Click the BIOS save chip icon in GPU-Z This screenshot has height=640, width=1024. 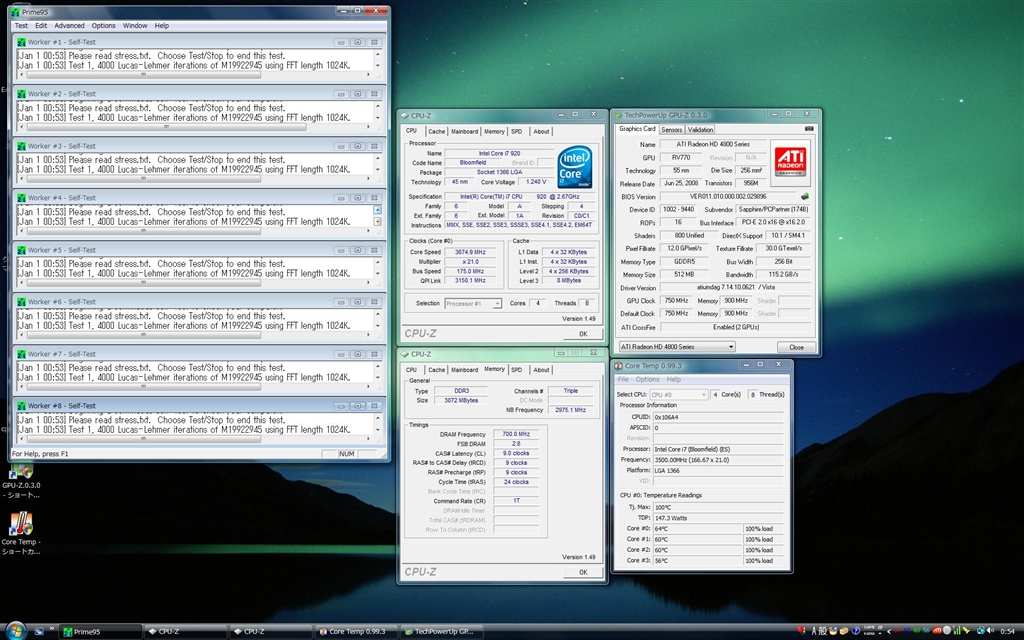805,196
